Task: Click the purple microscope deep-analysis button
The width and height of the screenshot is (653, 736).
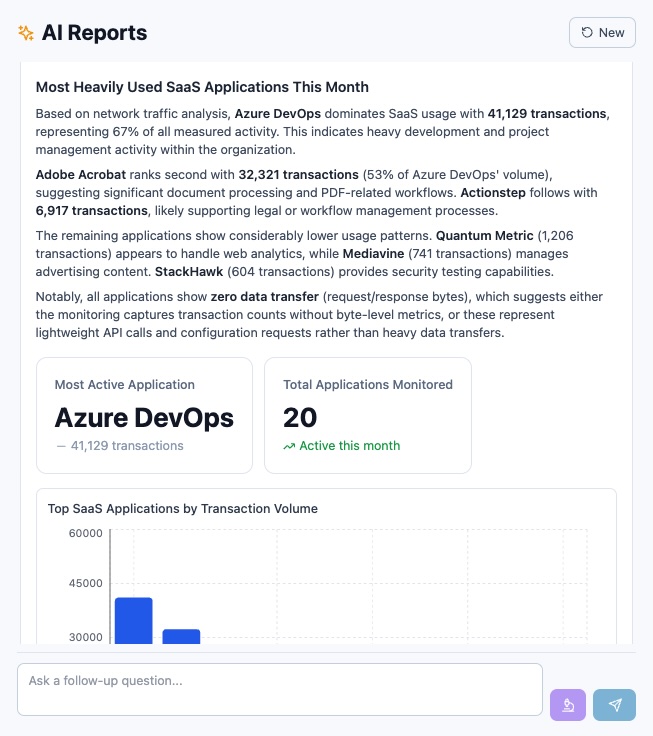Action: 568,705
